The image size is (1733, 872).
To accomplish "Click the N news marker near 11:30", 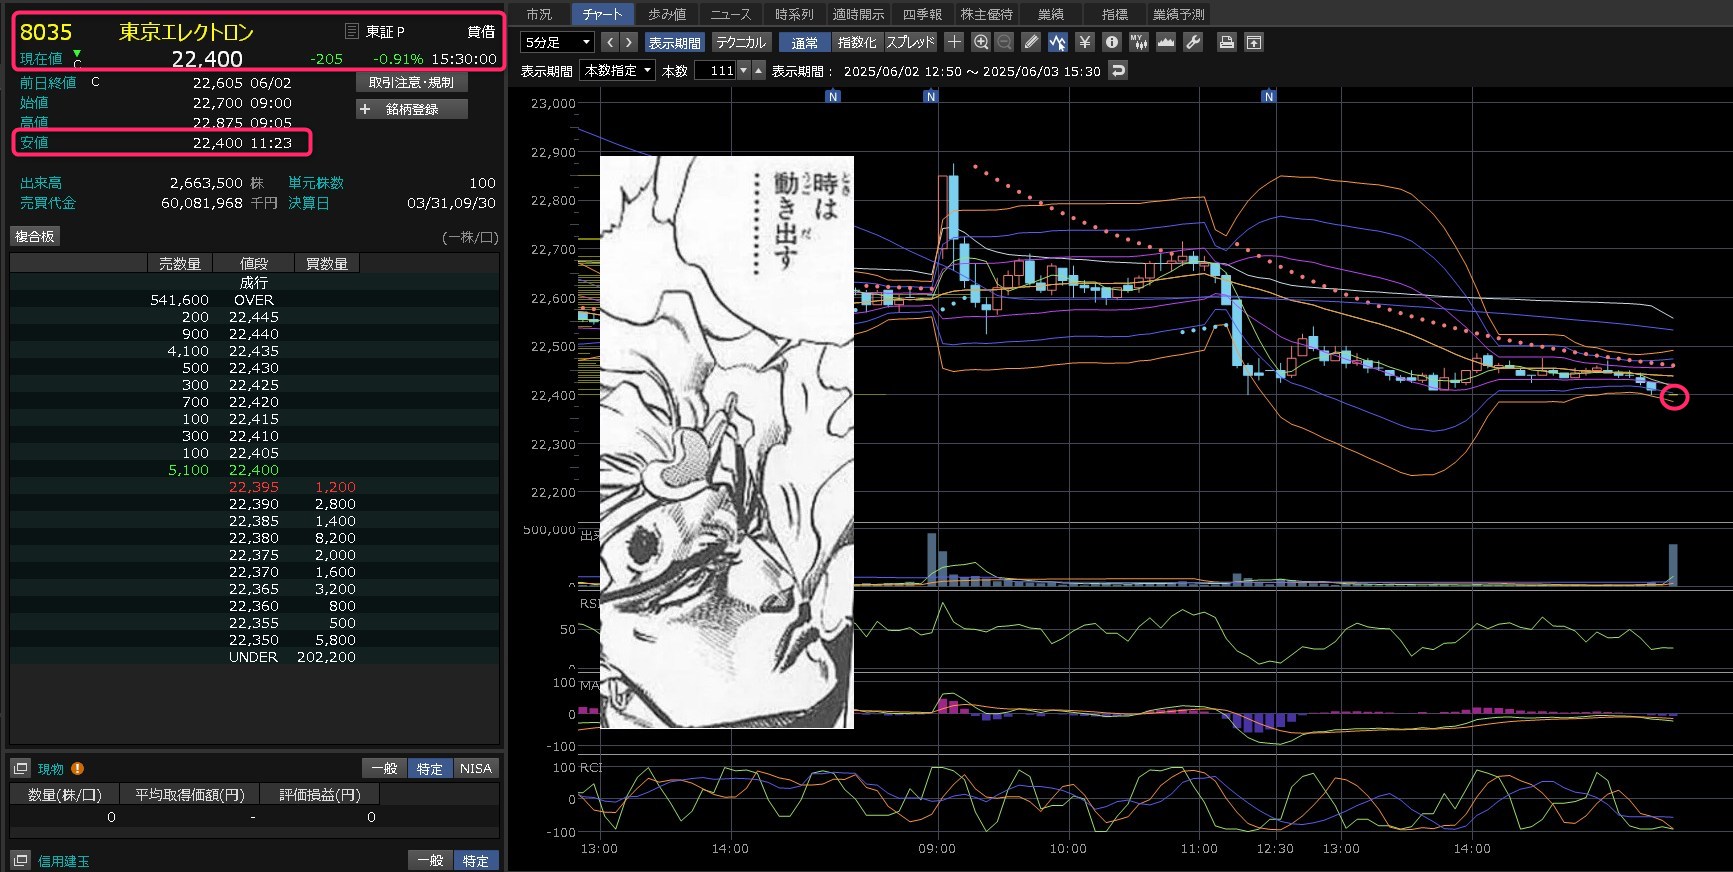I will (1268, 96).
